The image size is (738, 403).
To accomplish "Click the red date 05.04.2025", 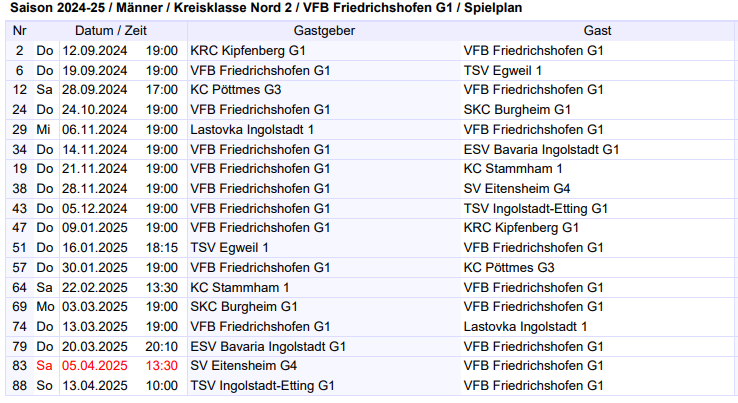I will coord(94,365).
